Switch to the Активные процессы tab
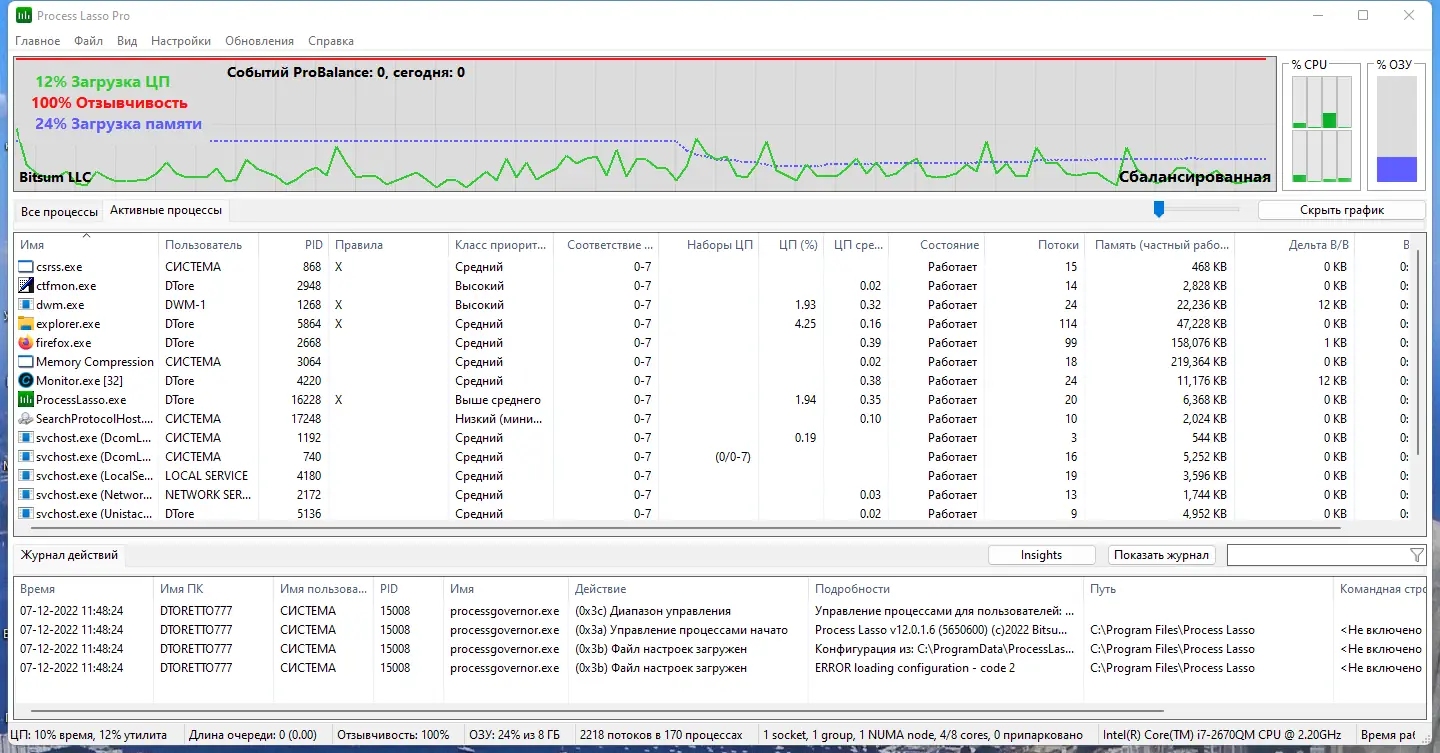 click(x=166, y=210)
